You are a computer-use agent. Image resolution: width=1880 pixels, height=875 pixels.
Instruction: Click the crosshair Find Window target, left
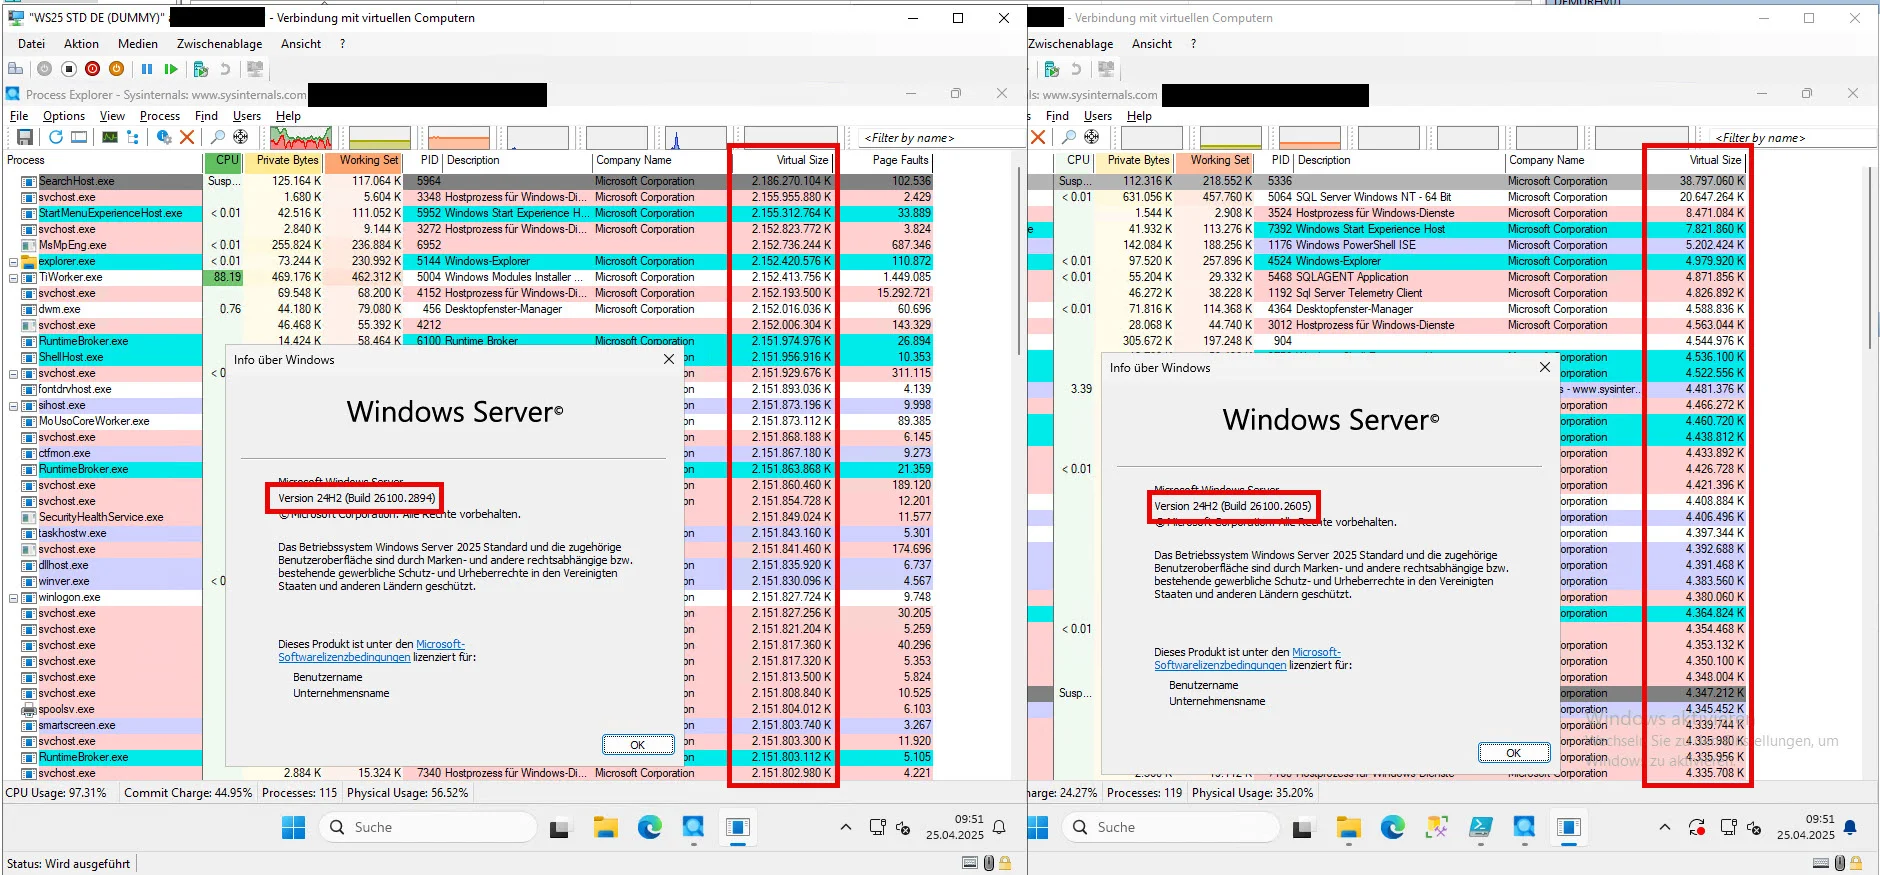[x=241, y=137]
